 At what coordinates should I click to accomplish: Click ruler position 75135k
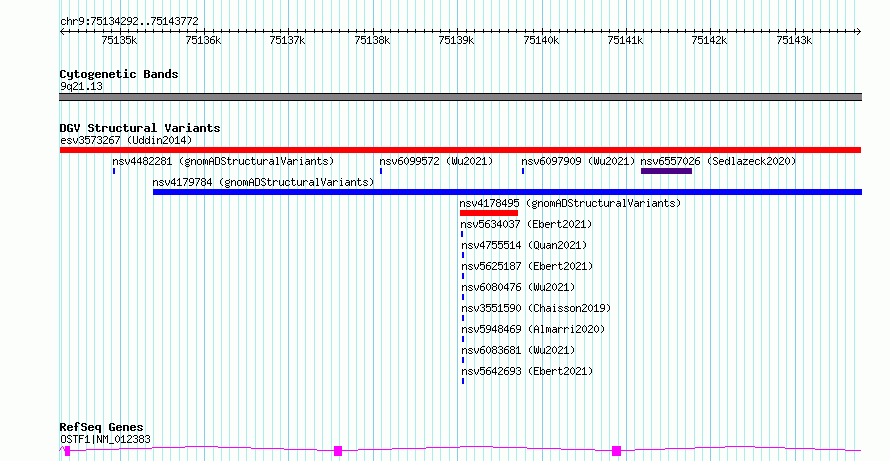pyautogui.click(x=119, y=40)
